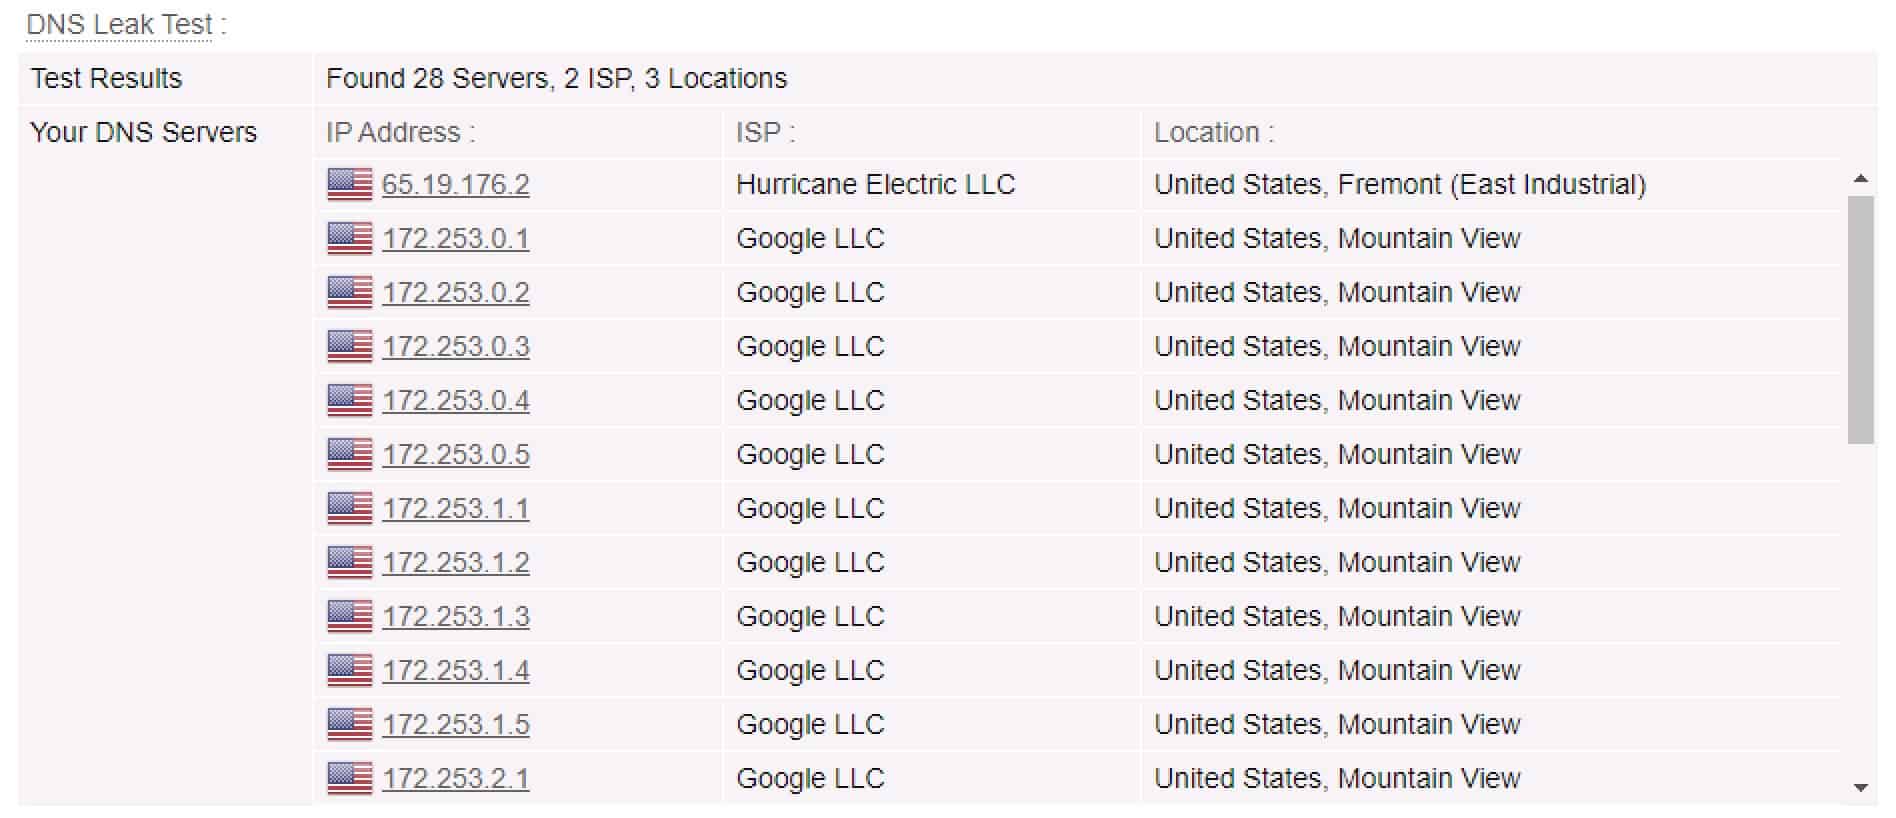Open the 65.19.176.2 IP address link
Image resolution: width=1896 pixels, height=818 pixels.
(456, 185)
